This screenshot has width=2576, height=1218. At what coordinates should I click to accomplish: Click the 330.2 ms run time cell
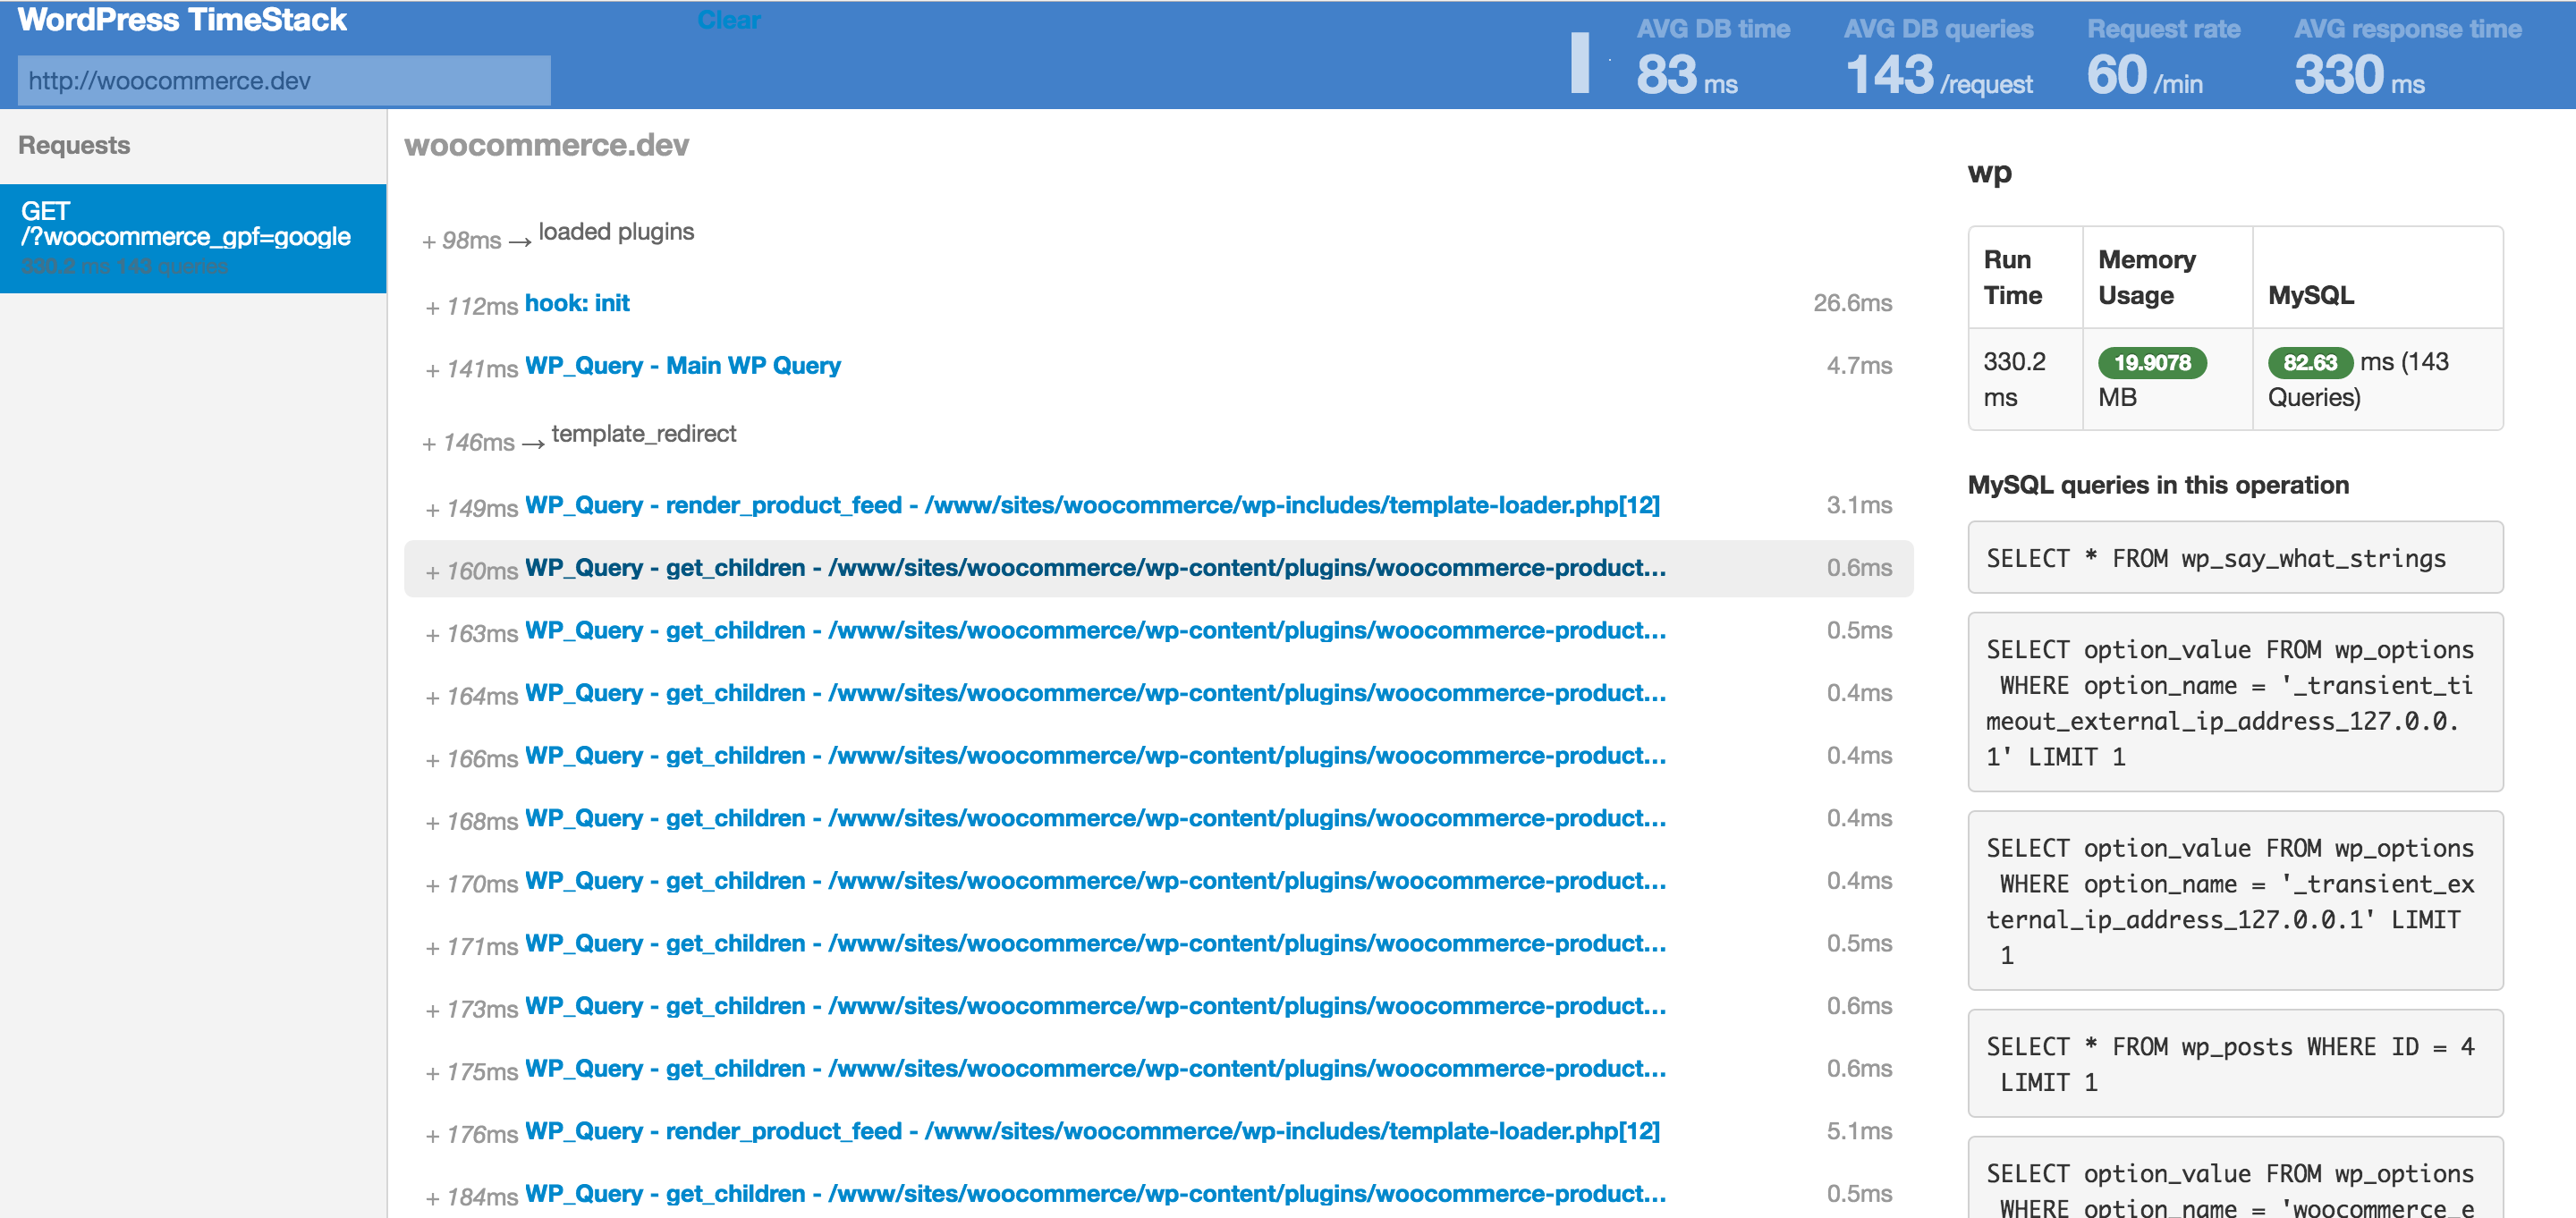[2025, 379]
